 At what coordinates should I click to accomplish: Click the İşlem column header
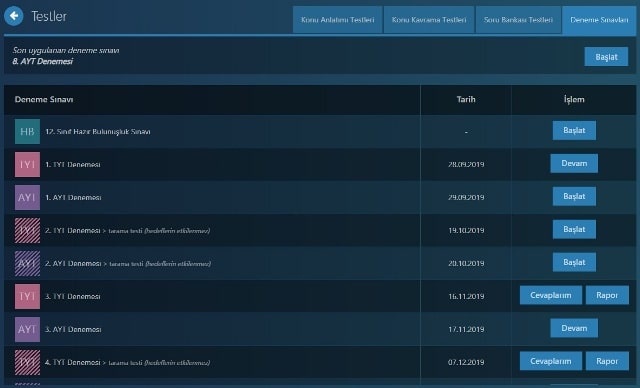point(574,99)
